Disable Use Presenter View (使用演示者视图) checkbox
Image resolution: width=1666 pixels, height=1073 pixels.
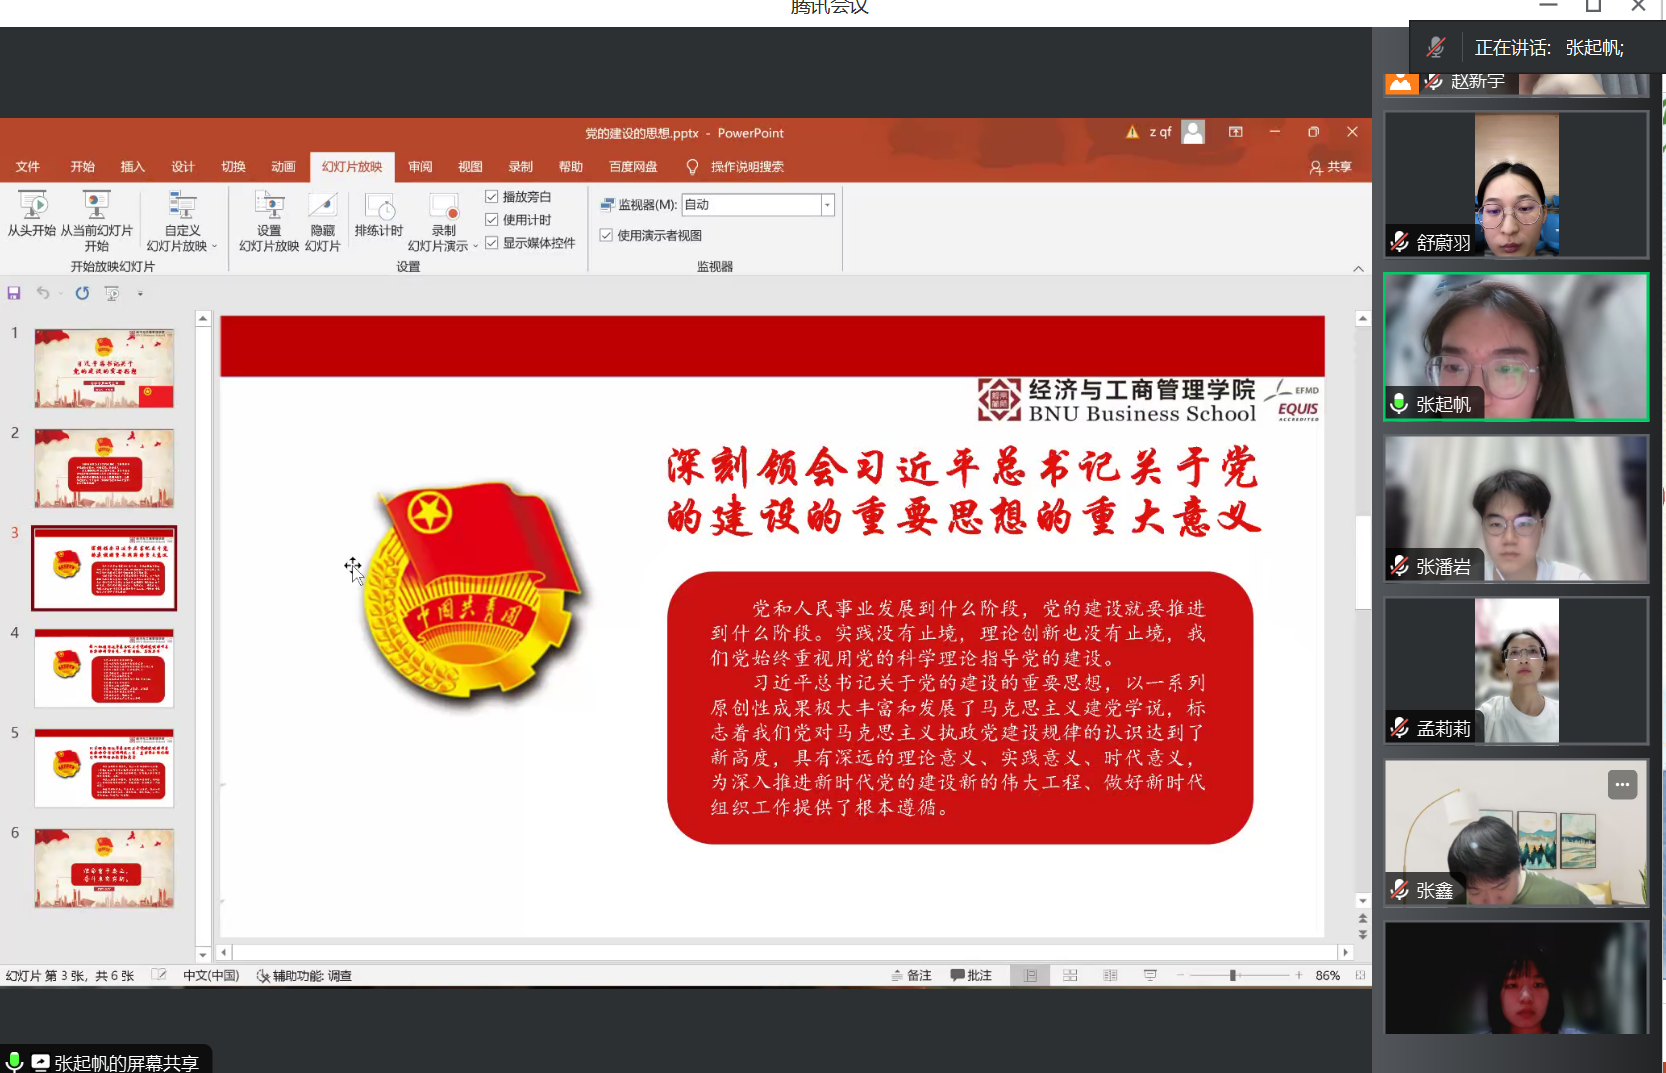[x=606, y=235]
